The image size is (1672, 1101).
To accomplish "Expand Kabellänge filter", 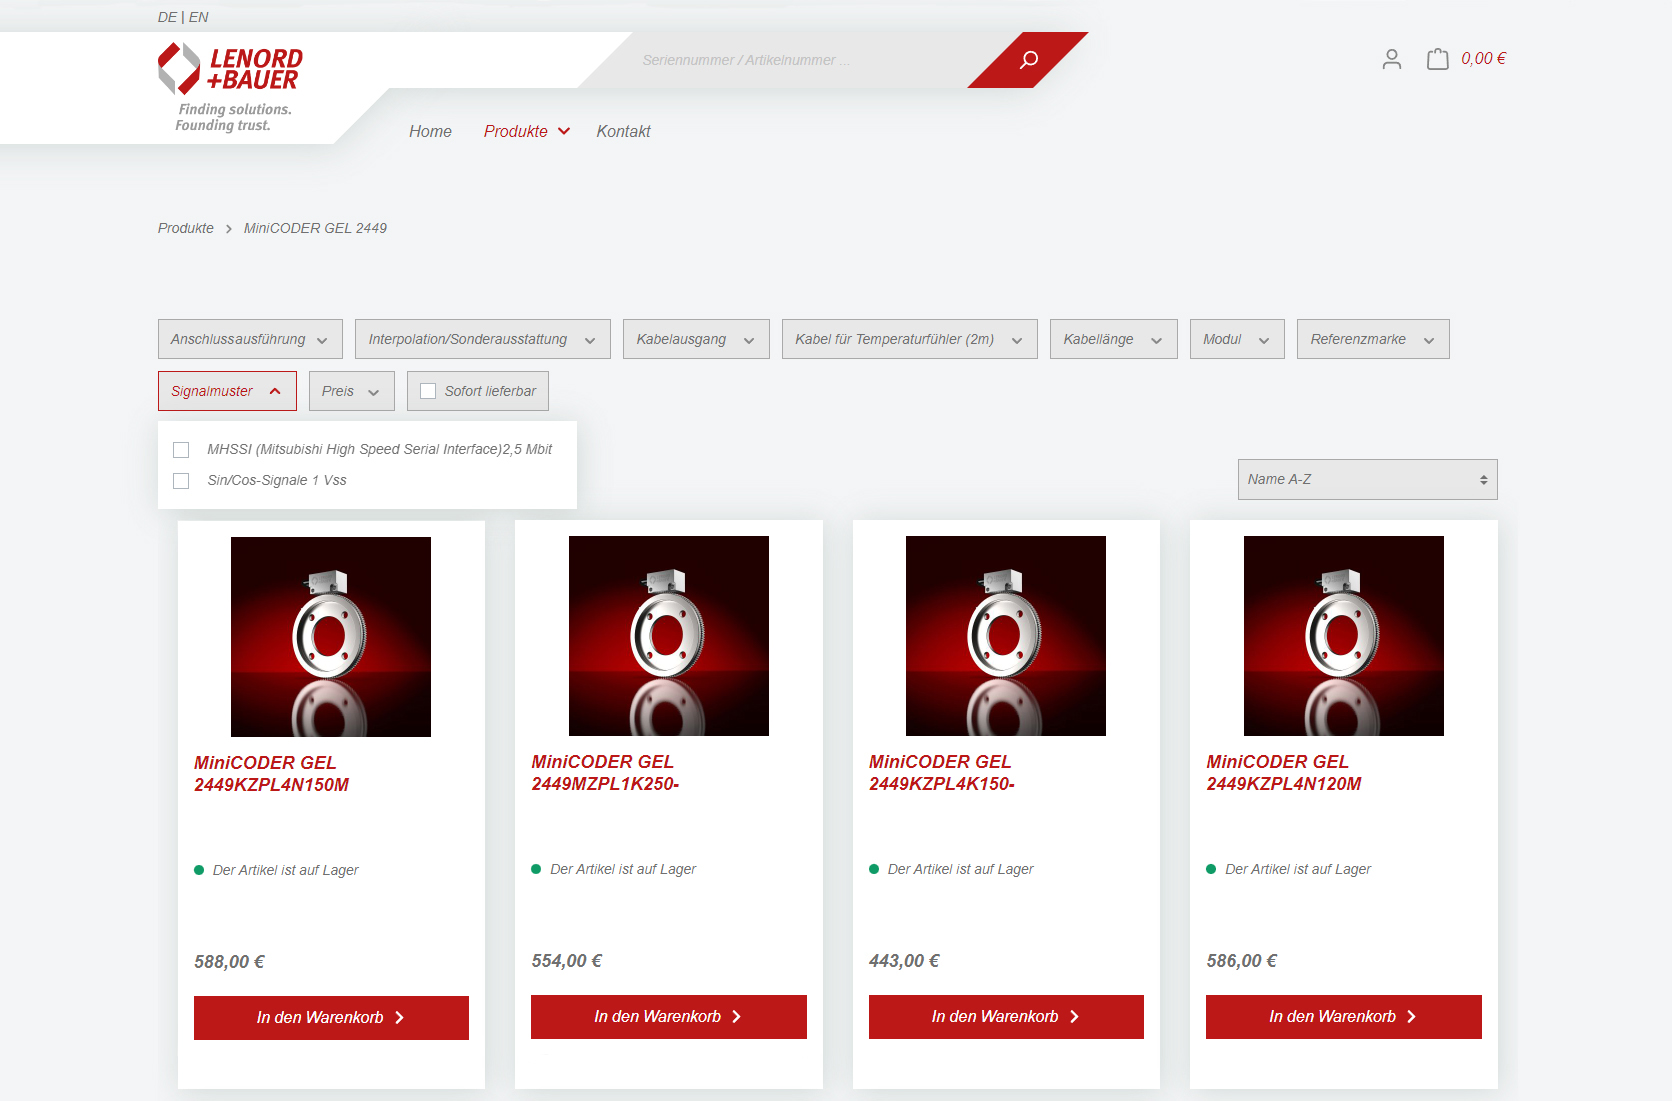I will (x=1113, y=339).
